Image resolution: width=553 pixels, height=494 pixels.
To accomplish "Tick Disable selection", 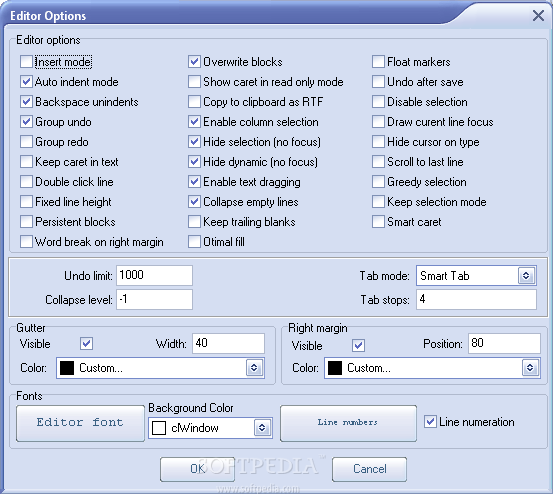I will pos(378,102).
